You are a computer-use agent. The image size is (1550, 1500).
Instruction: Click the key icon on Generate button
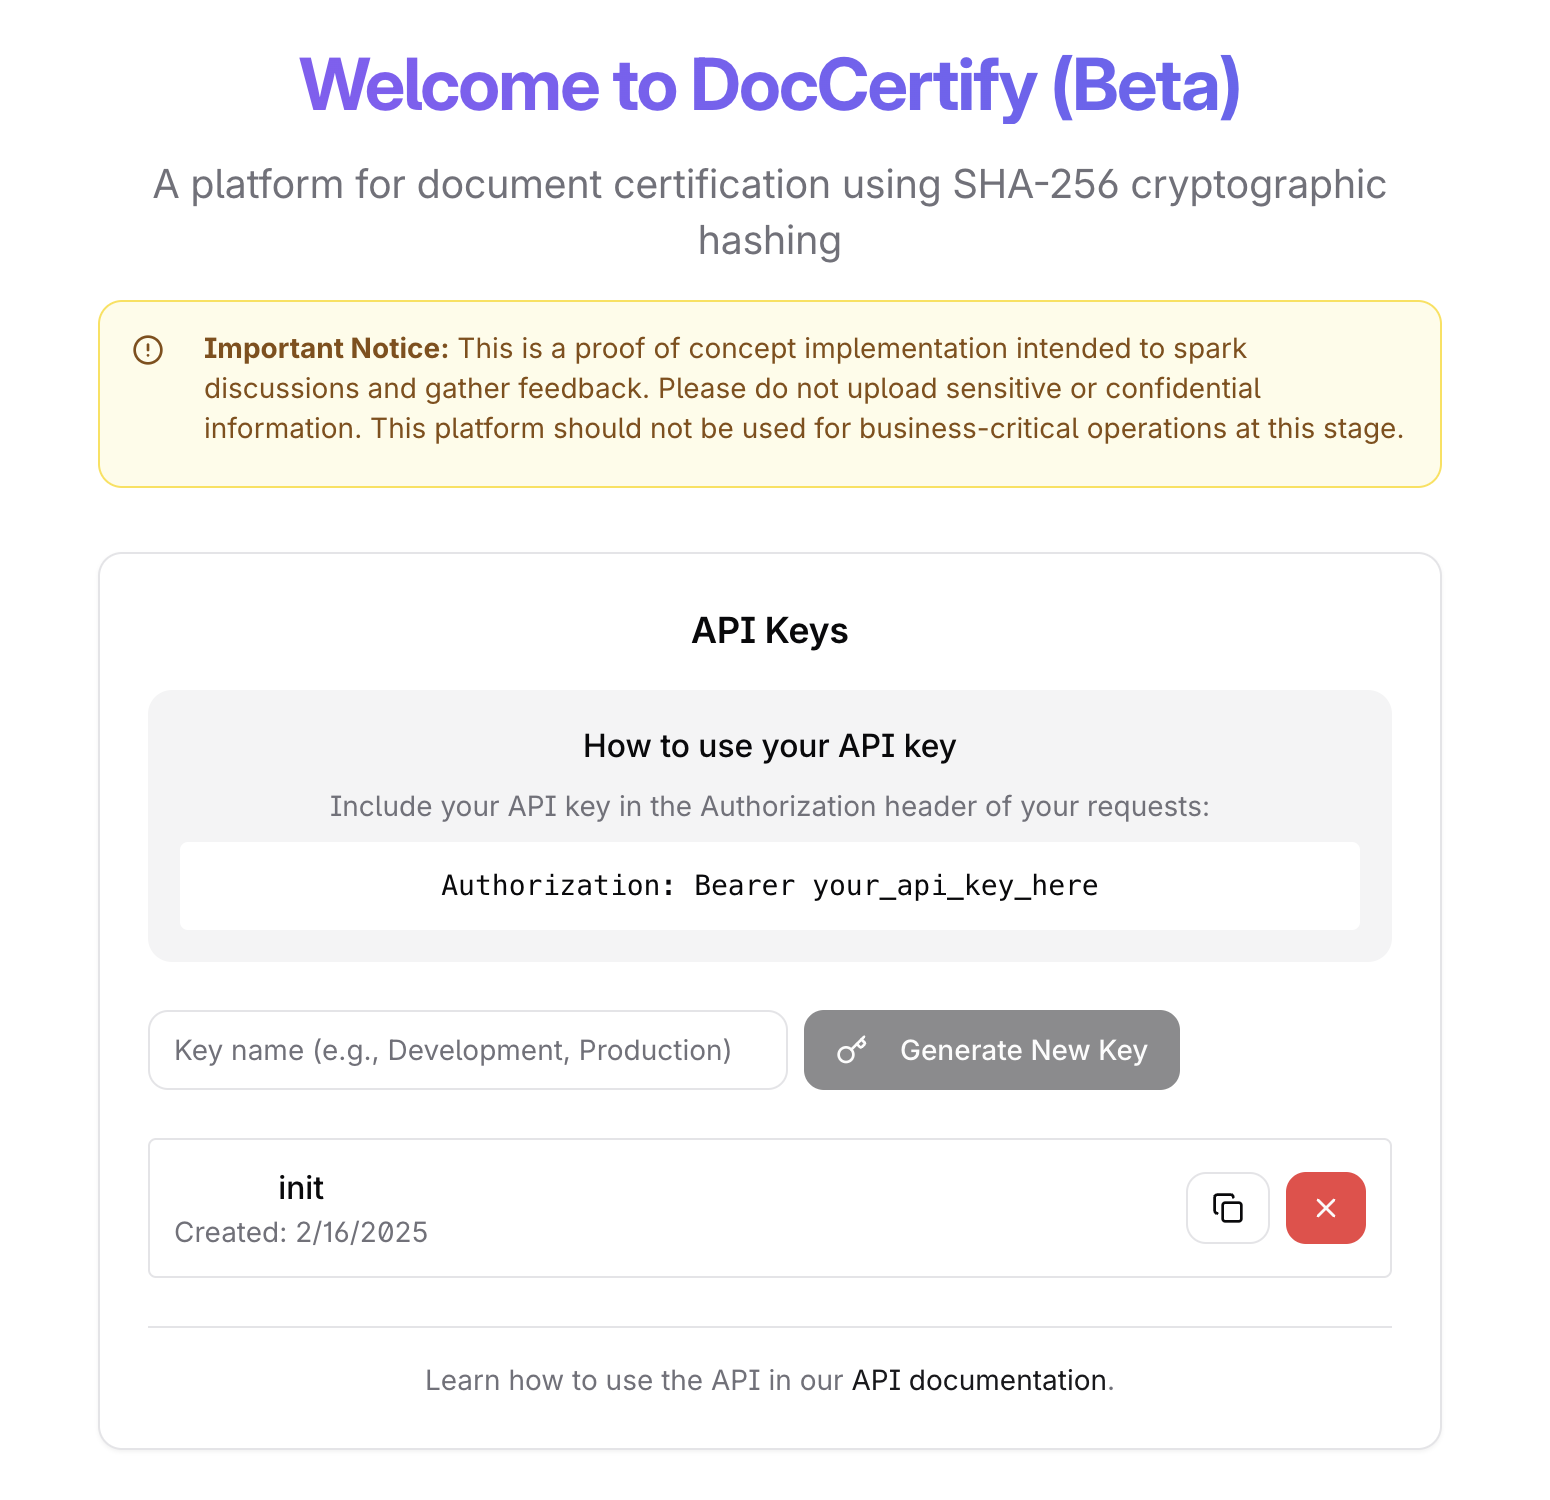click(x=852, y=1050)
